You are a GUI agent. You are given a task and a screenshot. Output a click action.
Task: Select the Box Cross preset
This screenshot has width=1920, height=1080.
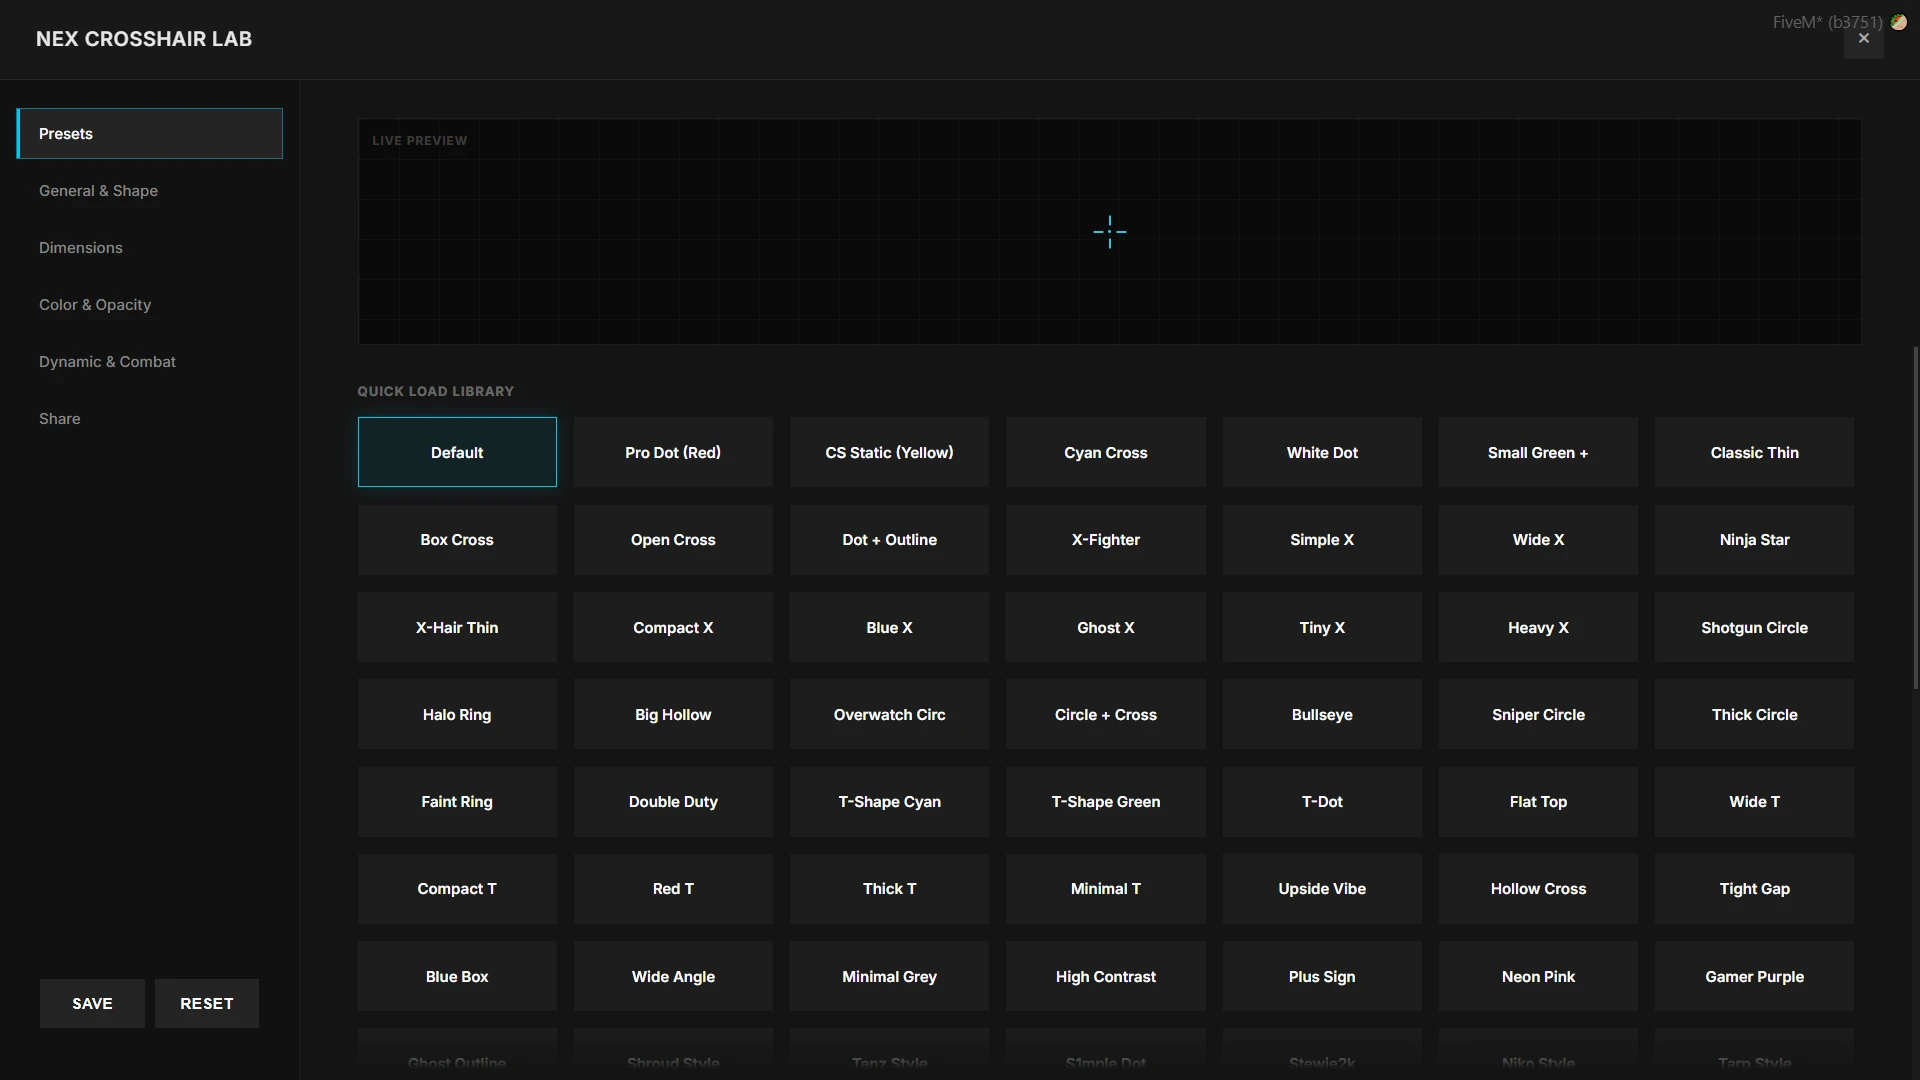pyautogui.click(x=457, y=540)
